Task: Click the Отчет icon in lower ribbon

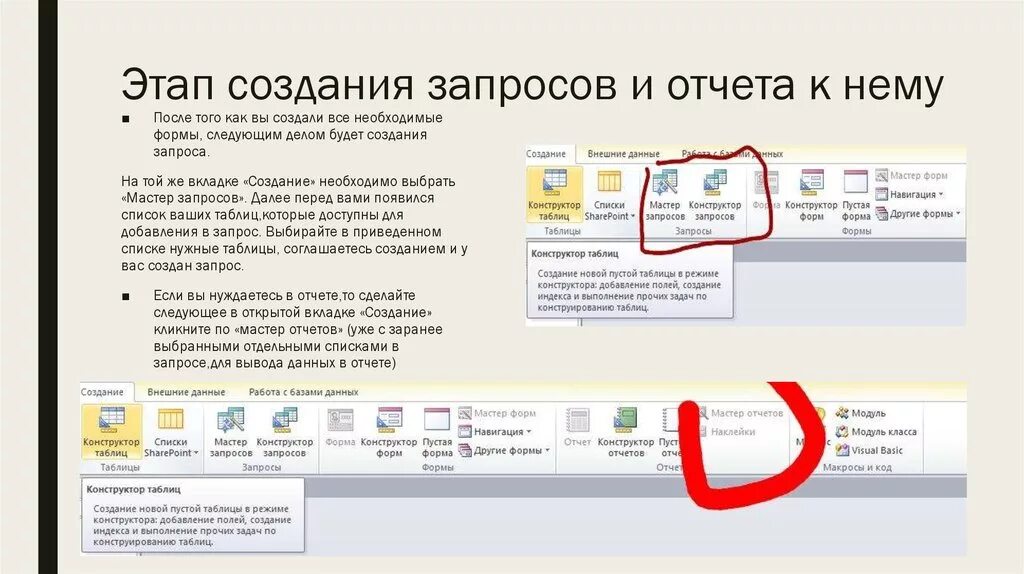Action: [x=577, y=429]
